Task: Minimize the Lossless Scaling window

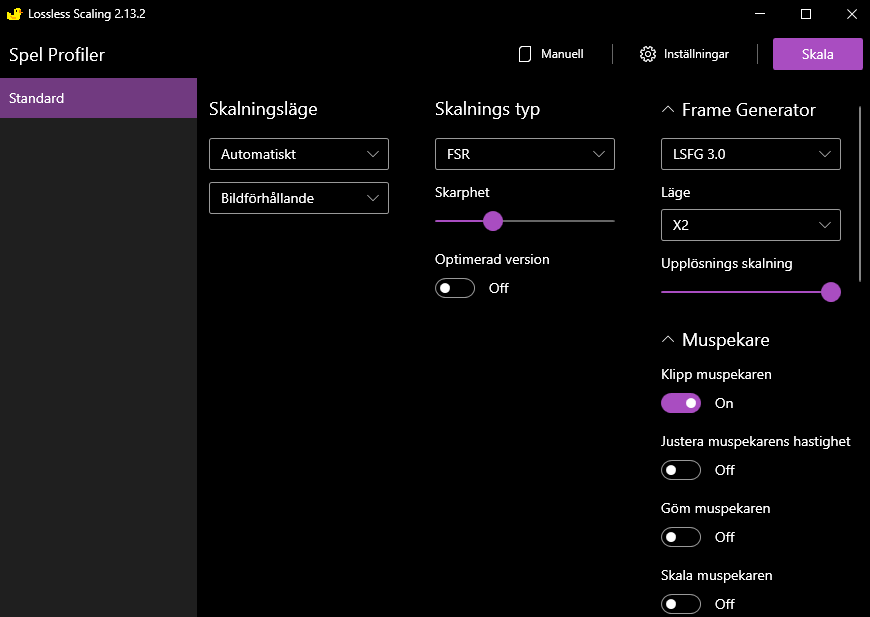Action: tap(761, 14)
